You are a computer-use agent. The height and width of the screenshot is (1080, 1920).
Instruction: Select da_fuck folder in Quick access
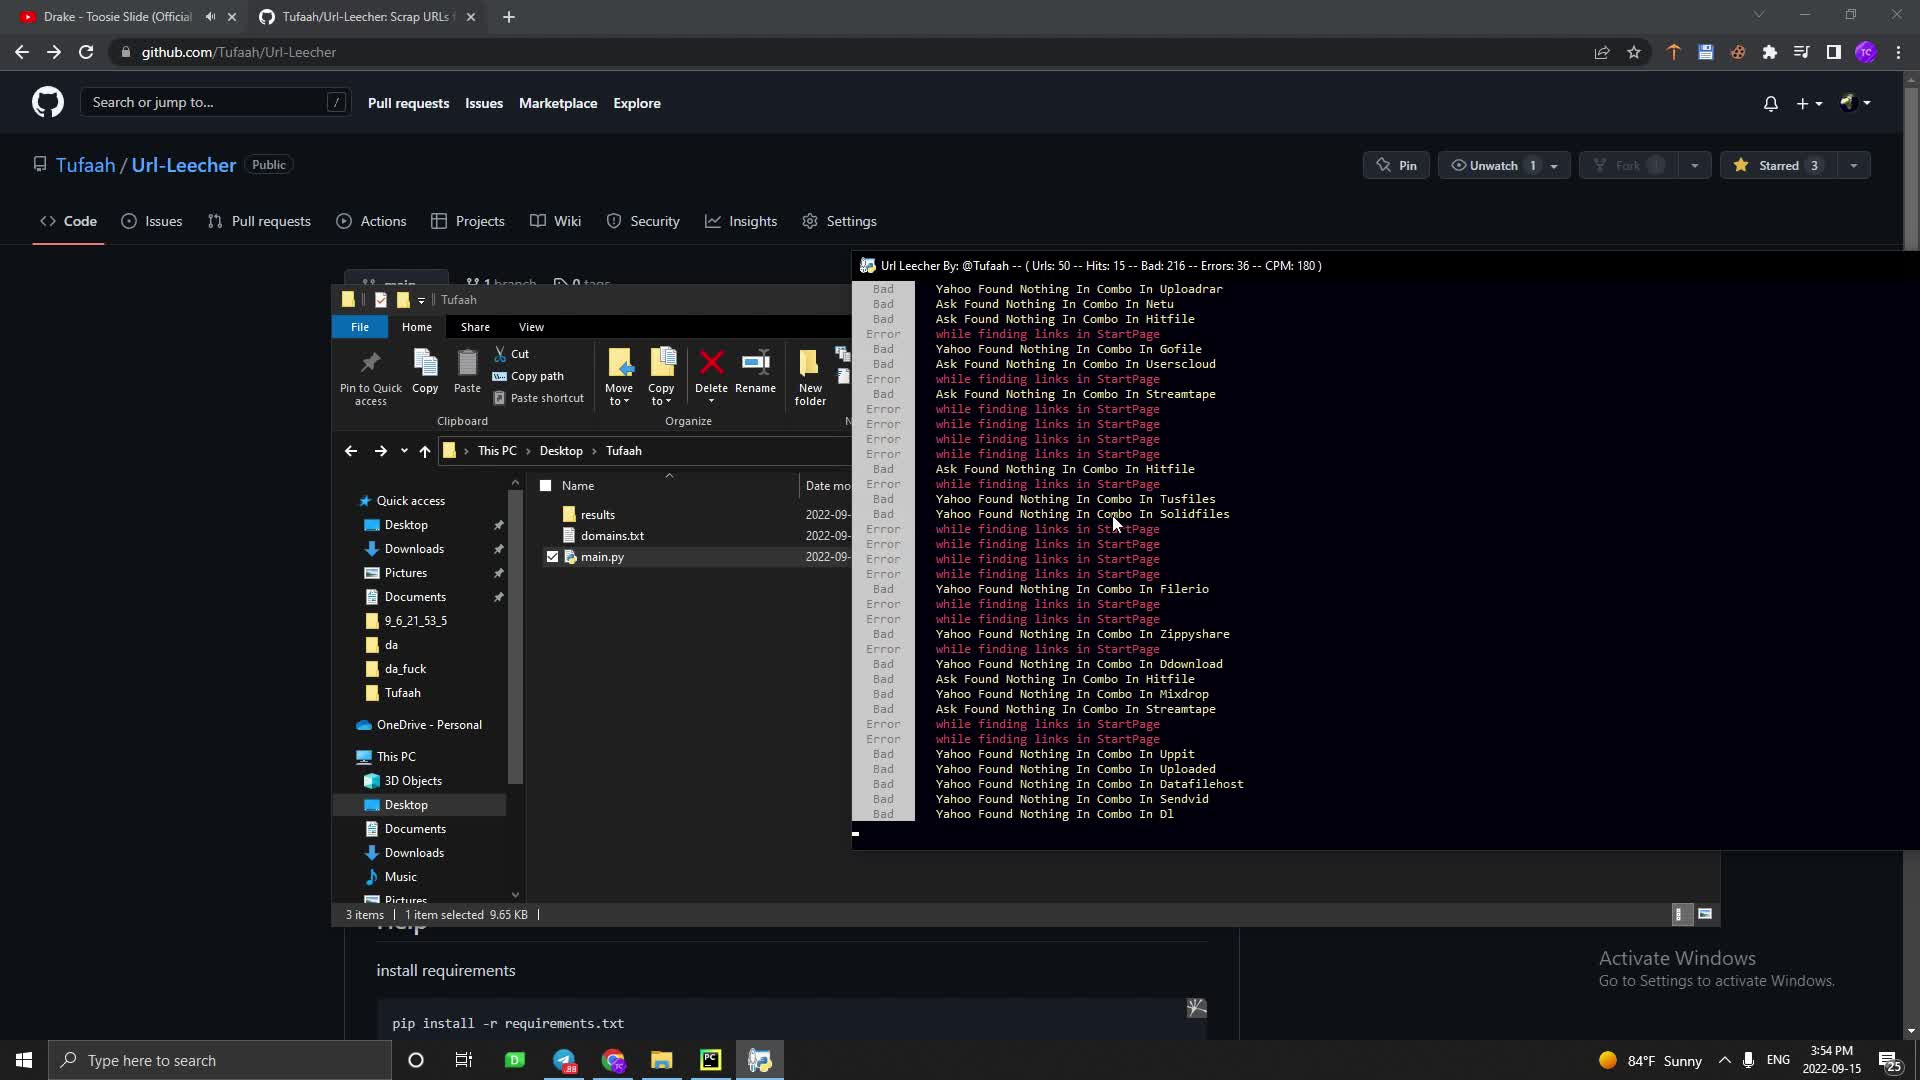405,669
